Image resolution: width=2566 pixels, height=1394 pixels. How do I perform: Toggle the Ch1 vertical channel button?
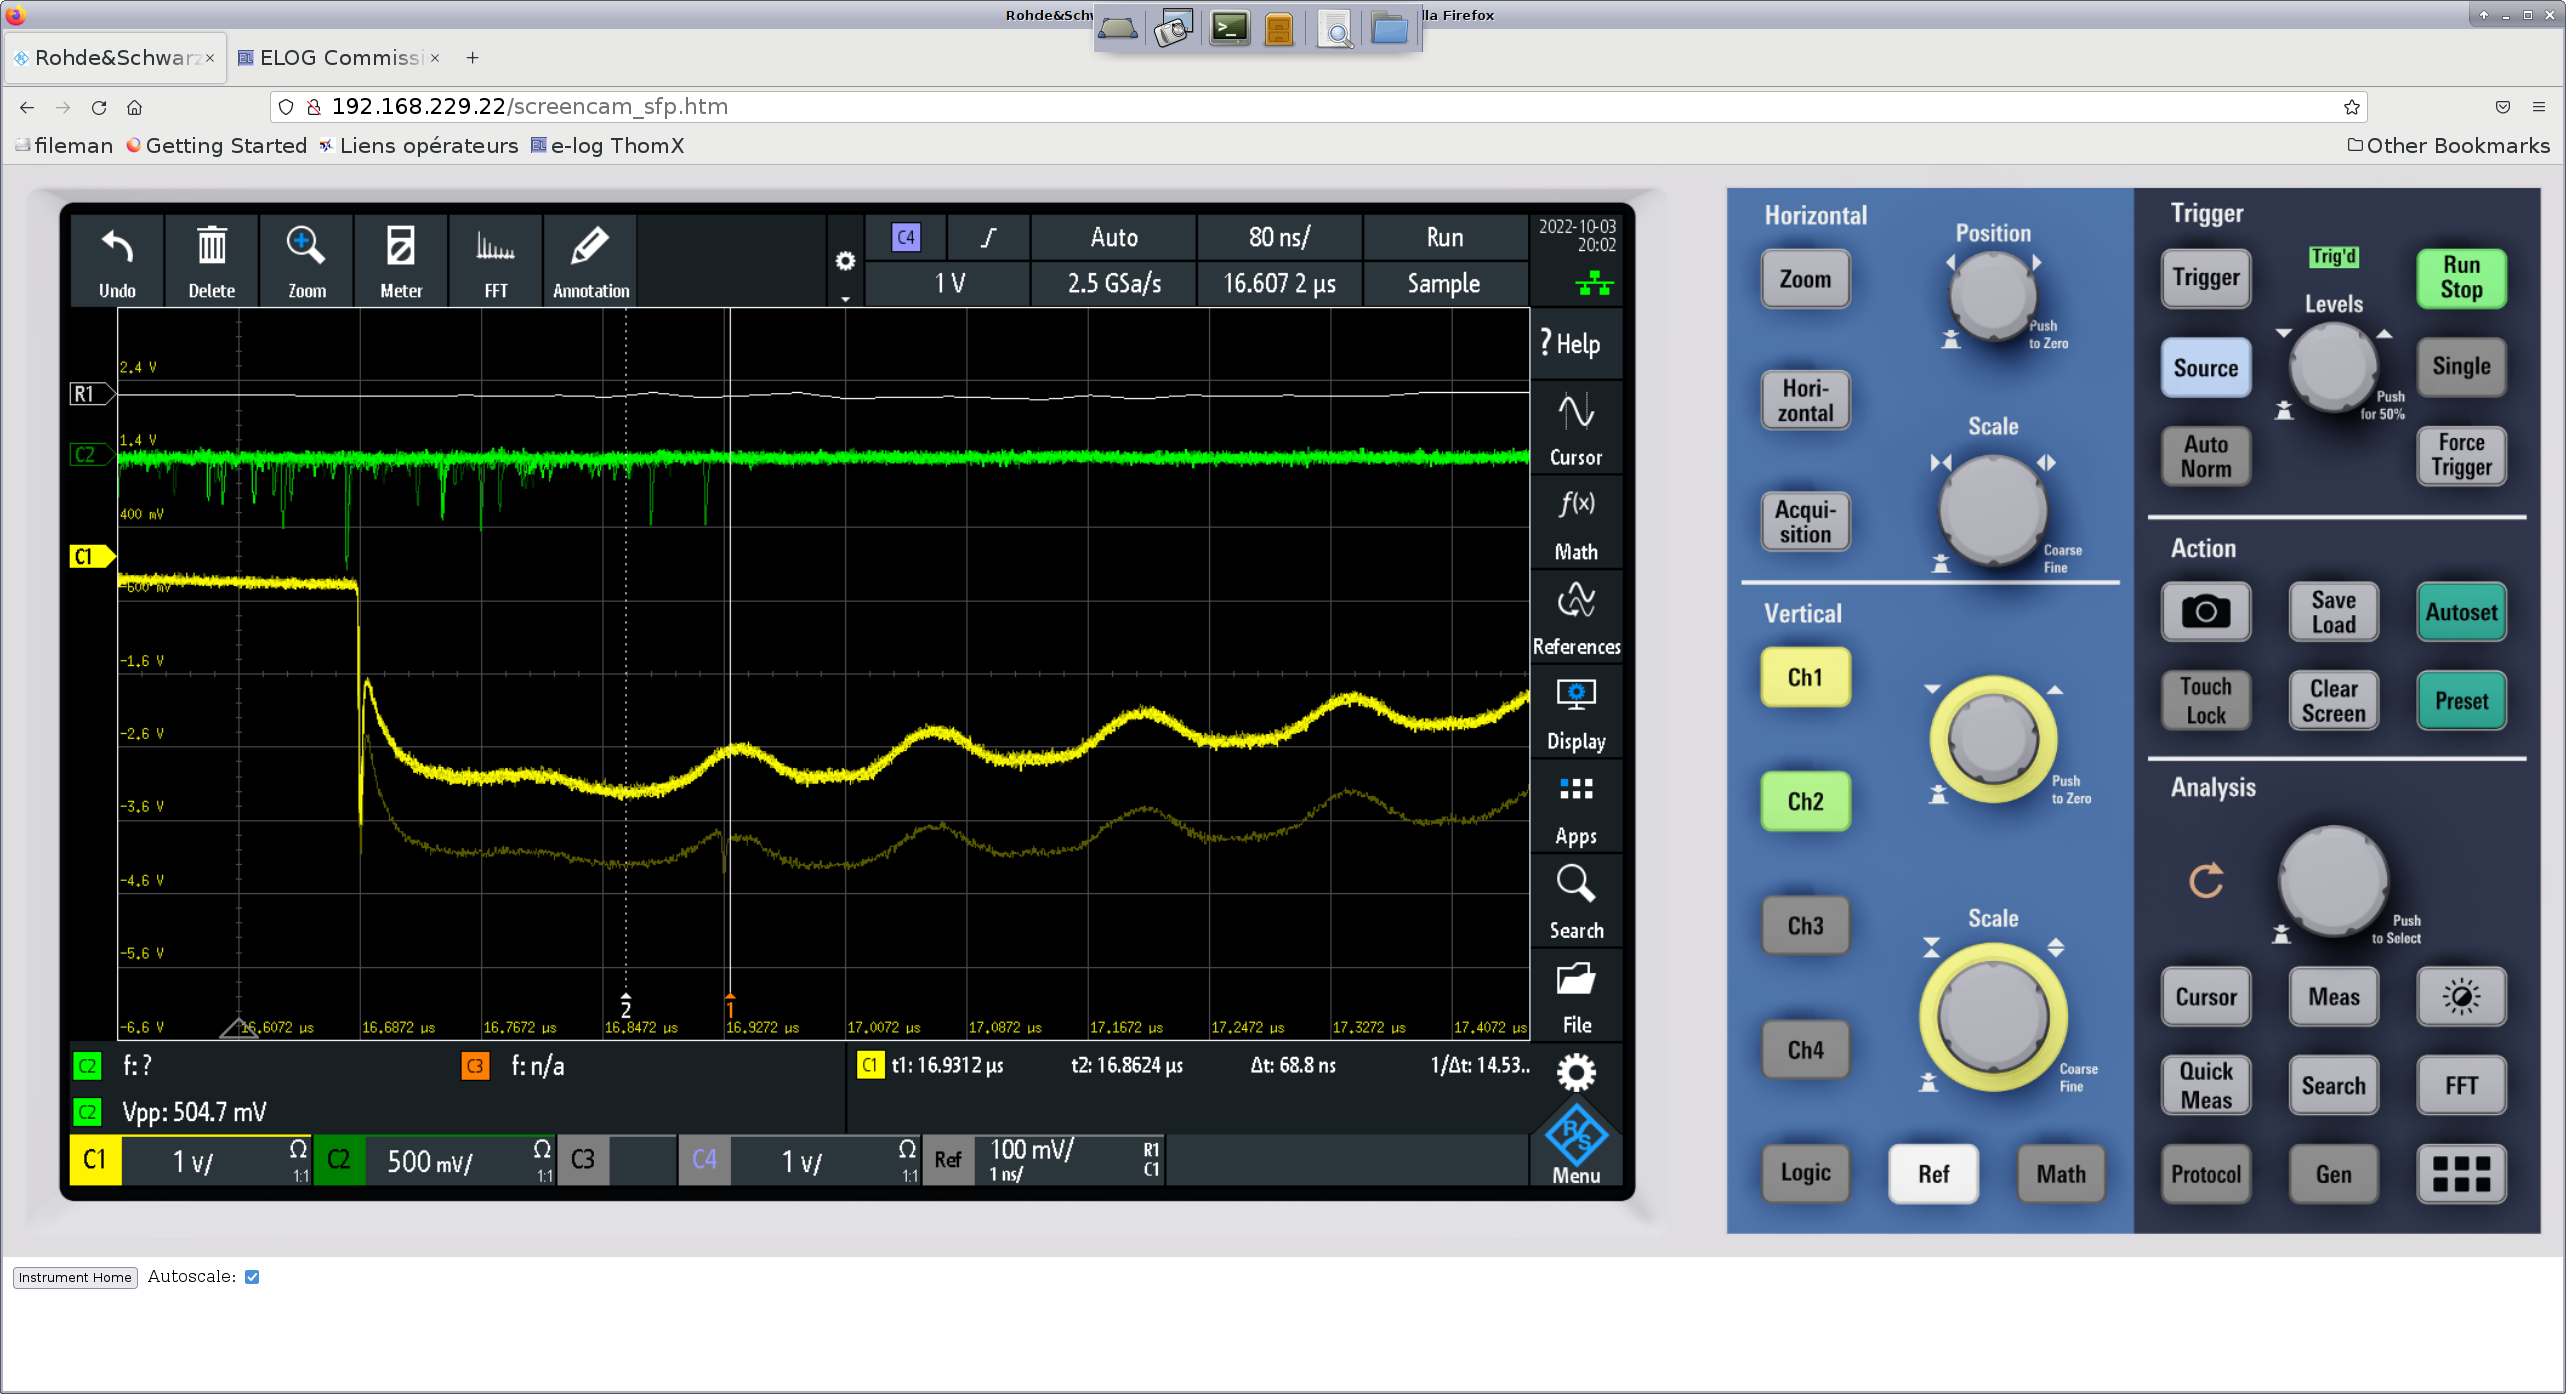[x=1805, y=677]
